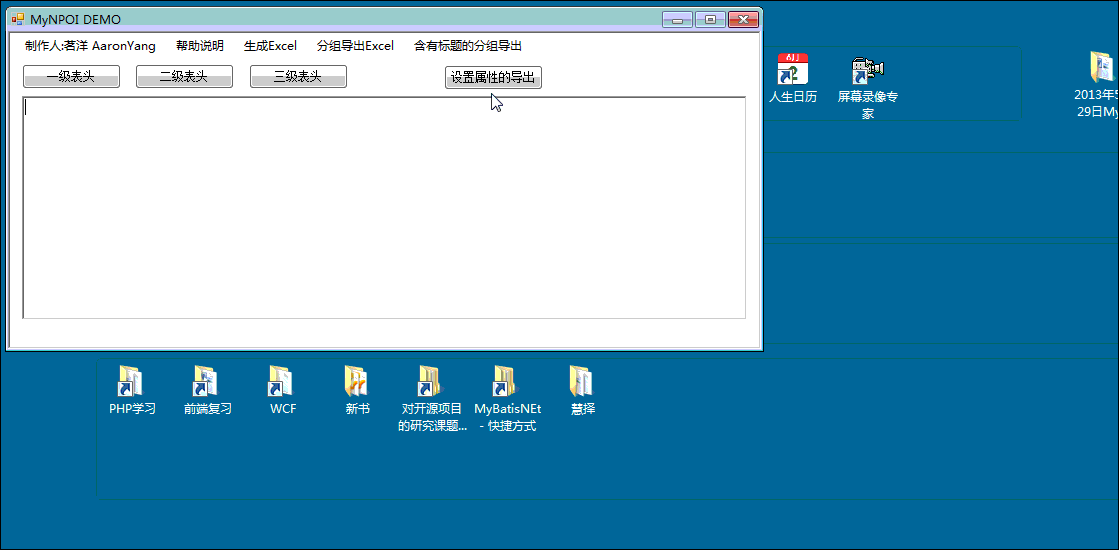Select the 人生日历 desktop shortcut
1119x550 pixels.
click(793, 78)
